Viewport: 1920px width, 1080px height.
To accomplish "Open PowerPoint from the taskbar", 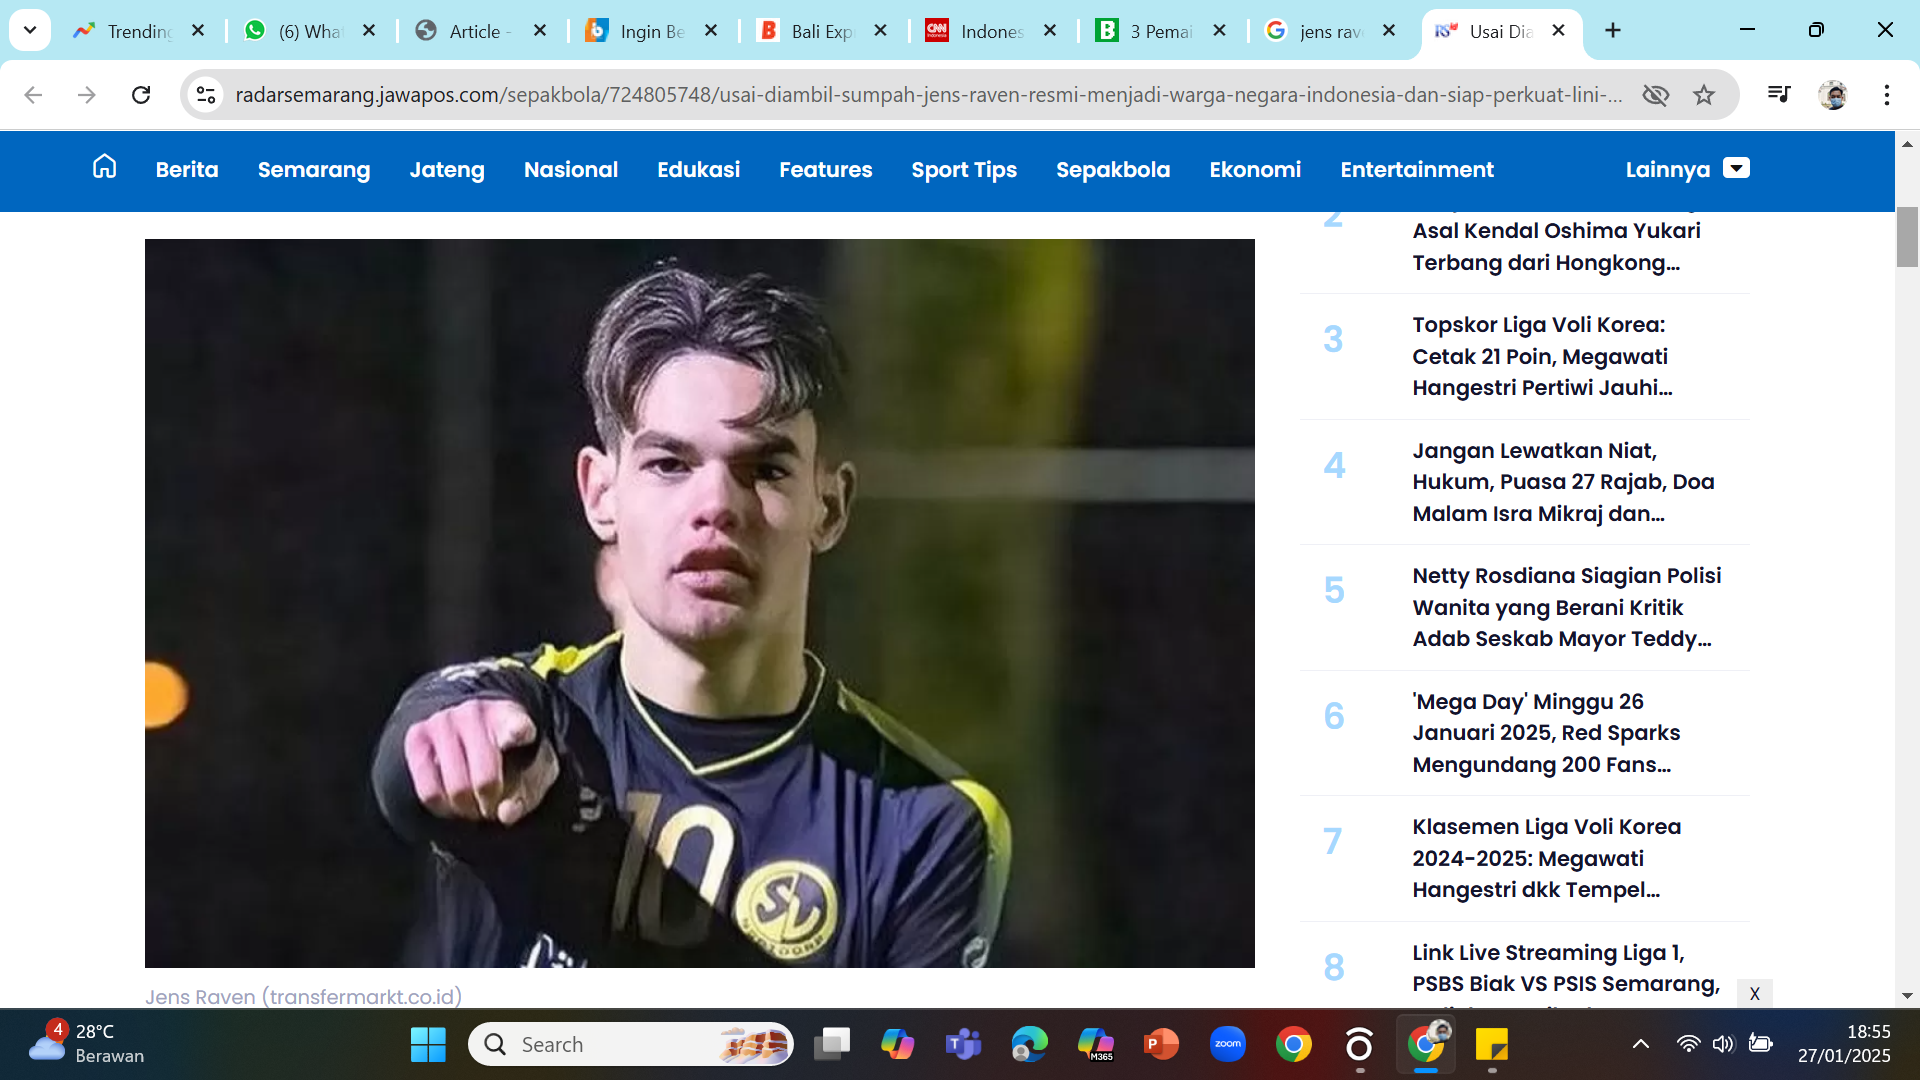I will pos(1161,1044).
